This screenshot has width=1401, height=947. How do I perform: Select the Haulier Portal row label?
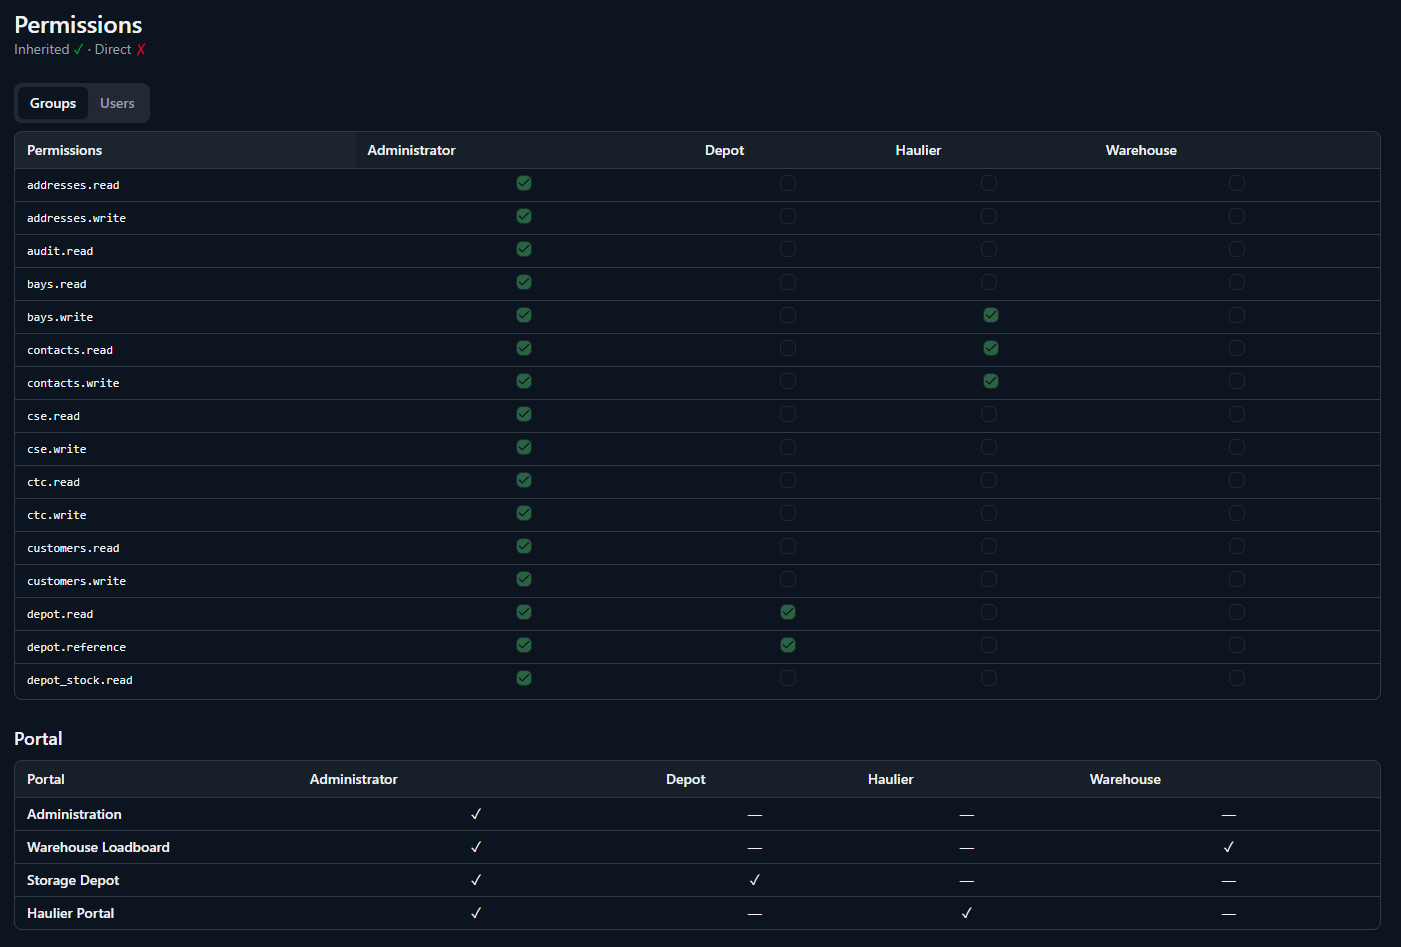point(71,913)
